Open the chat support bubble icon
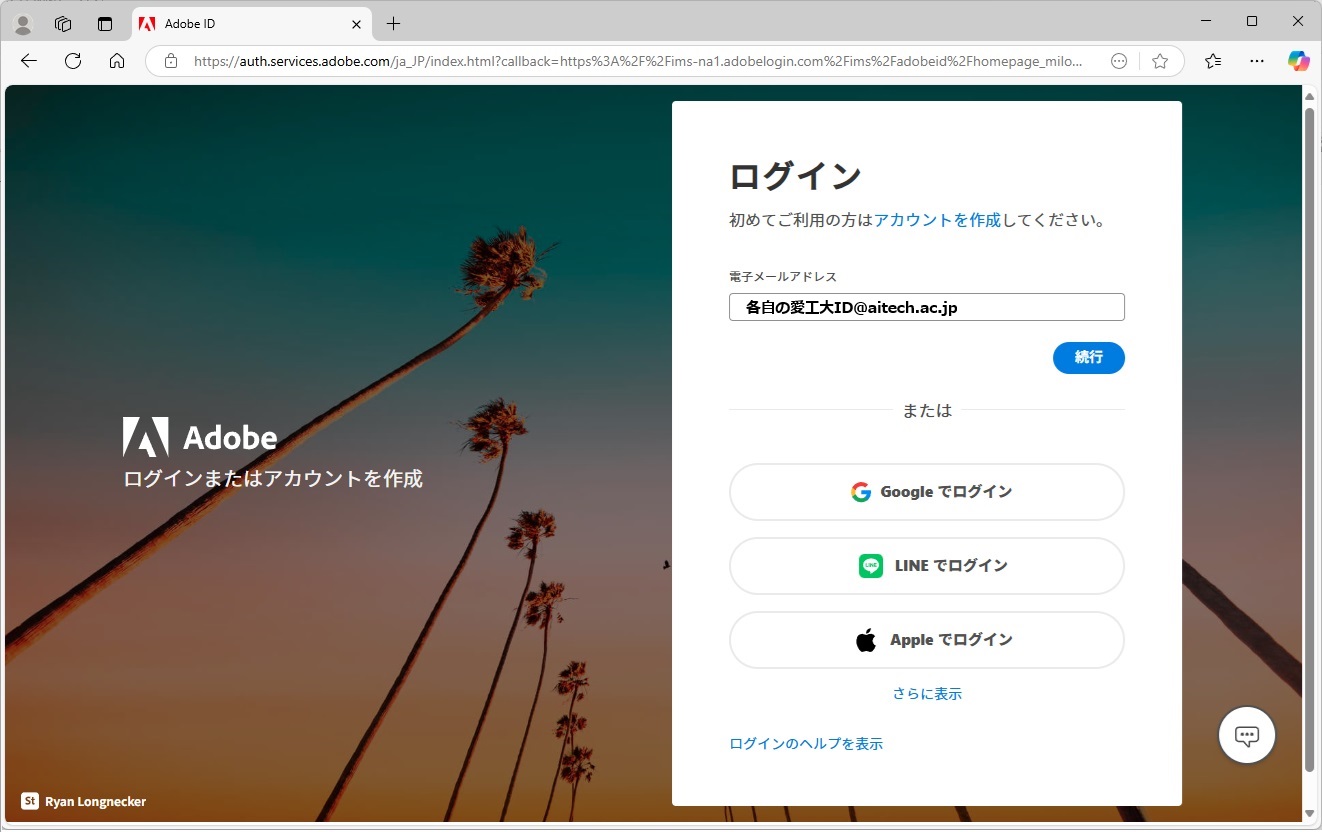Viewport: 1322px width, 832px height. point(1246,736)
